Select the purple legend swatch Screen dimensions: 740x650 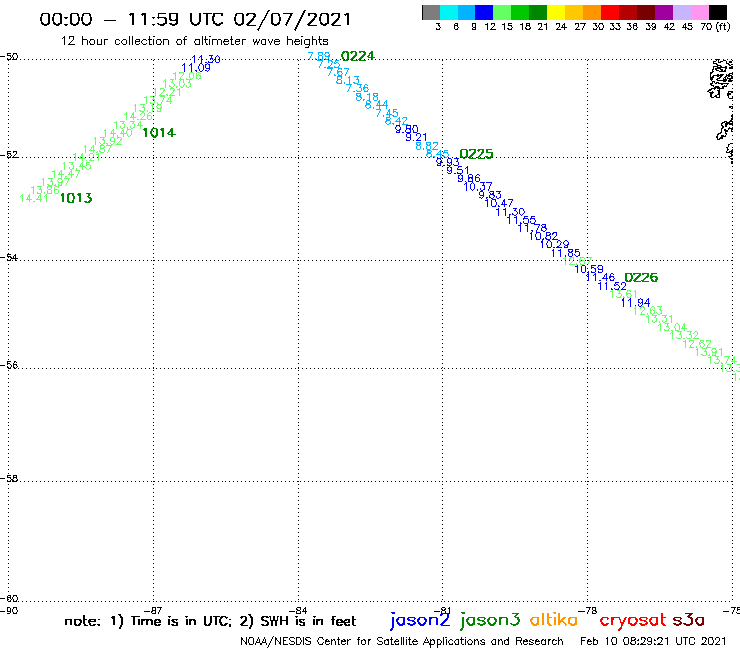tap(664, 12)
